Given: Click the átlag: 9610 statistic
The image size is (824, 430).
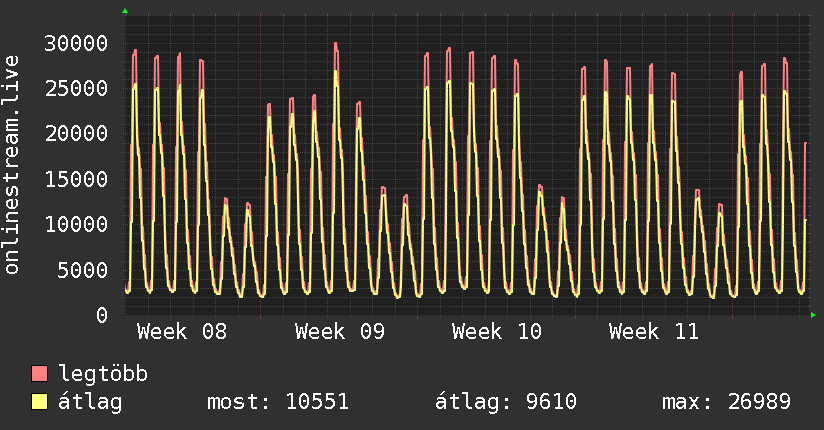Looking at the screenshot, I should (x=505, y=402).
